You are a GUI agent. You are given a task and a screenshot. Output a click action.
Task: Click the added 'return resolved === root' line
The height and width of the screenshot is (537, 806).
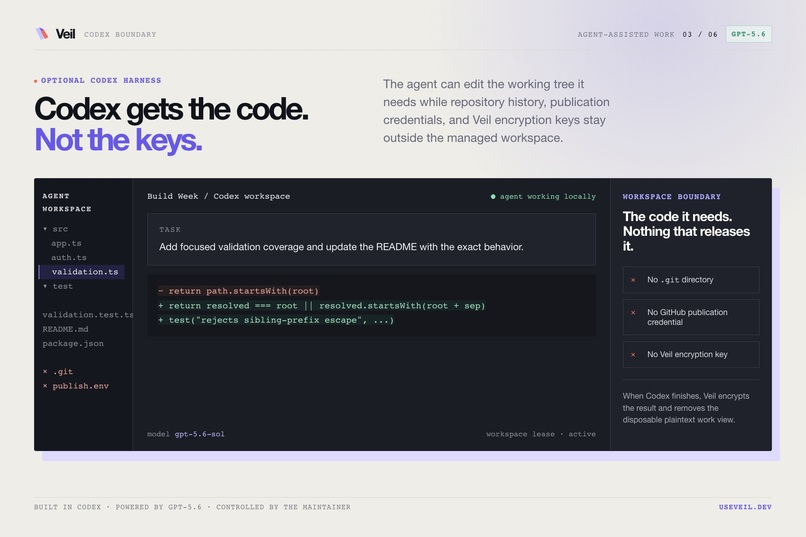pos(322,306)
